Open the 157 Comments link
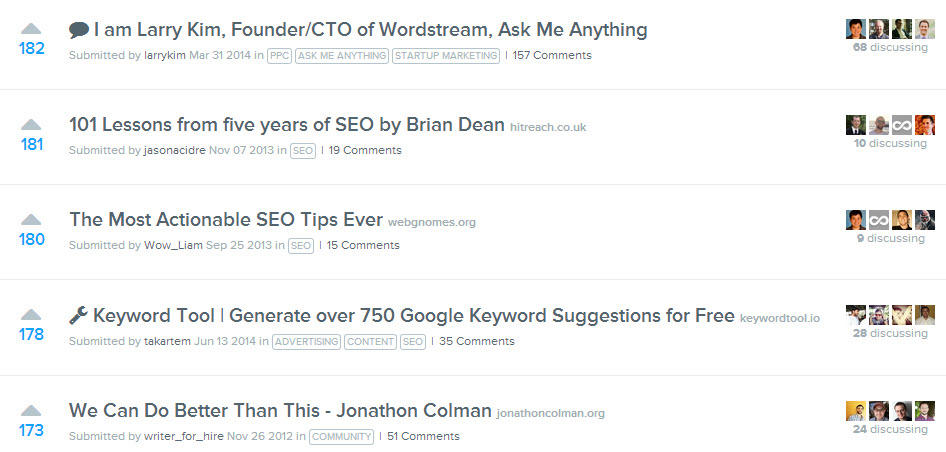The width and height of the screenshot is (946, 452). 552,56
